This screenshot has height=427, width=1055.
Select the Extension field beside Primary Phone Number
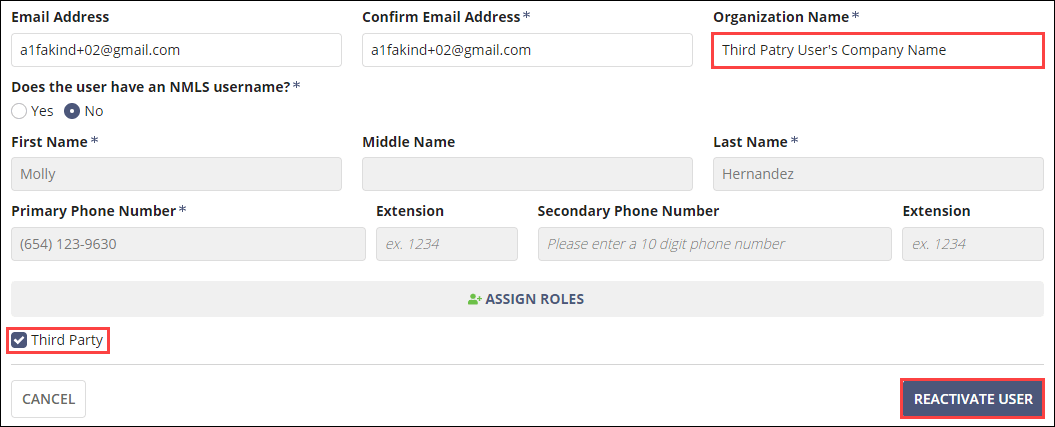point(447,244)
